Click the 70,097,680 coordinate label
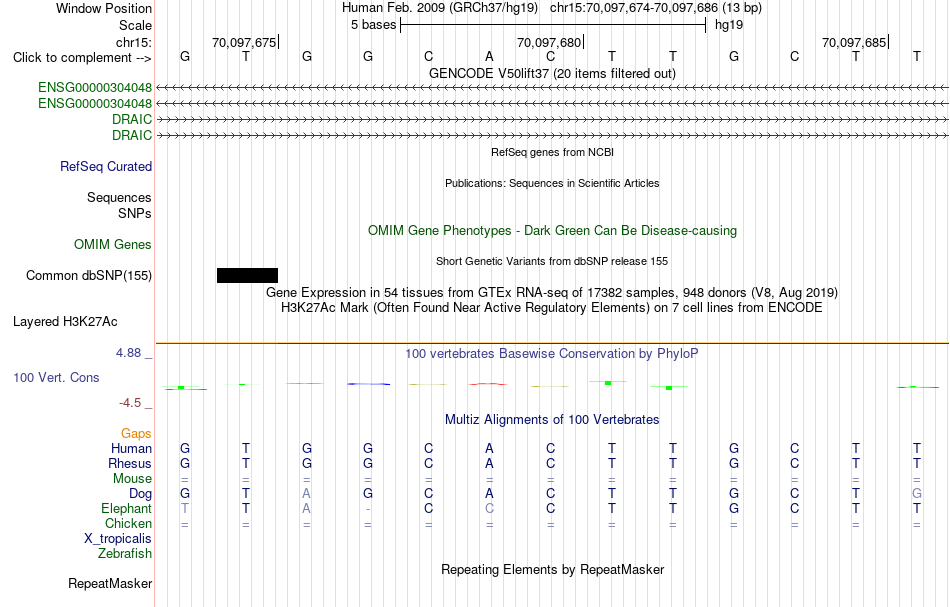Screen dimensions: 950x607 (x=548, y=42)
